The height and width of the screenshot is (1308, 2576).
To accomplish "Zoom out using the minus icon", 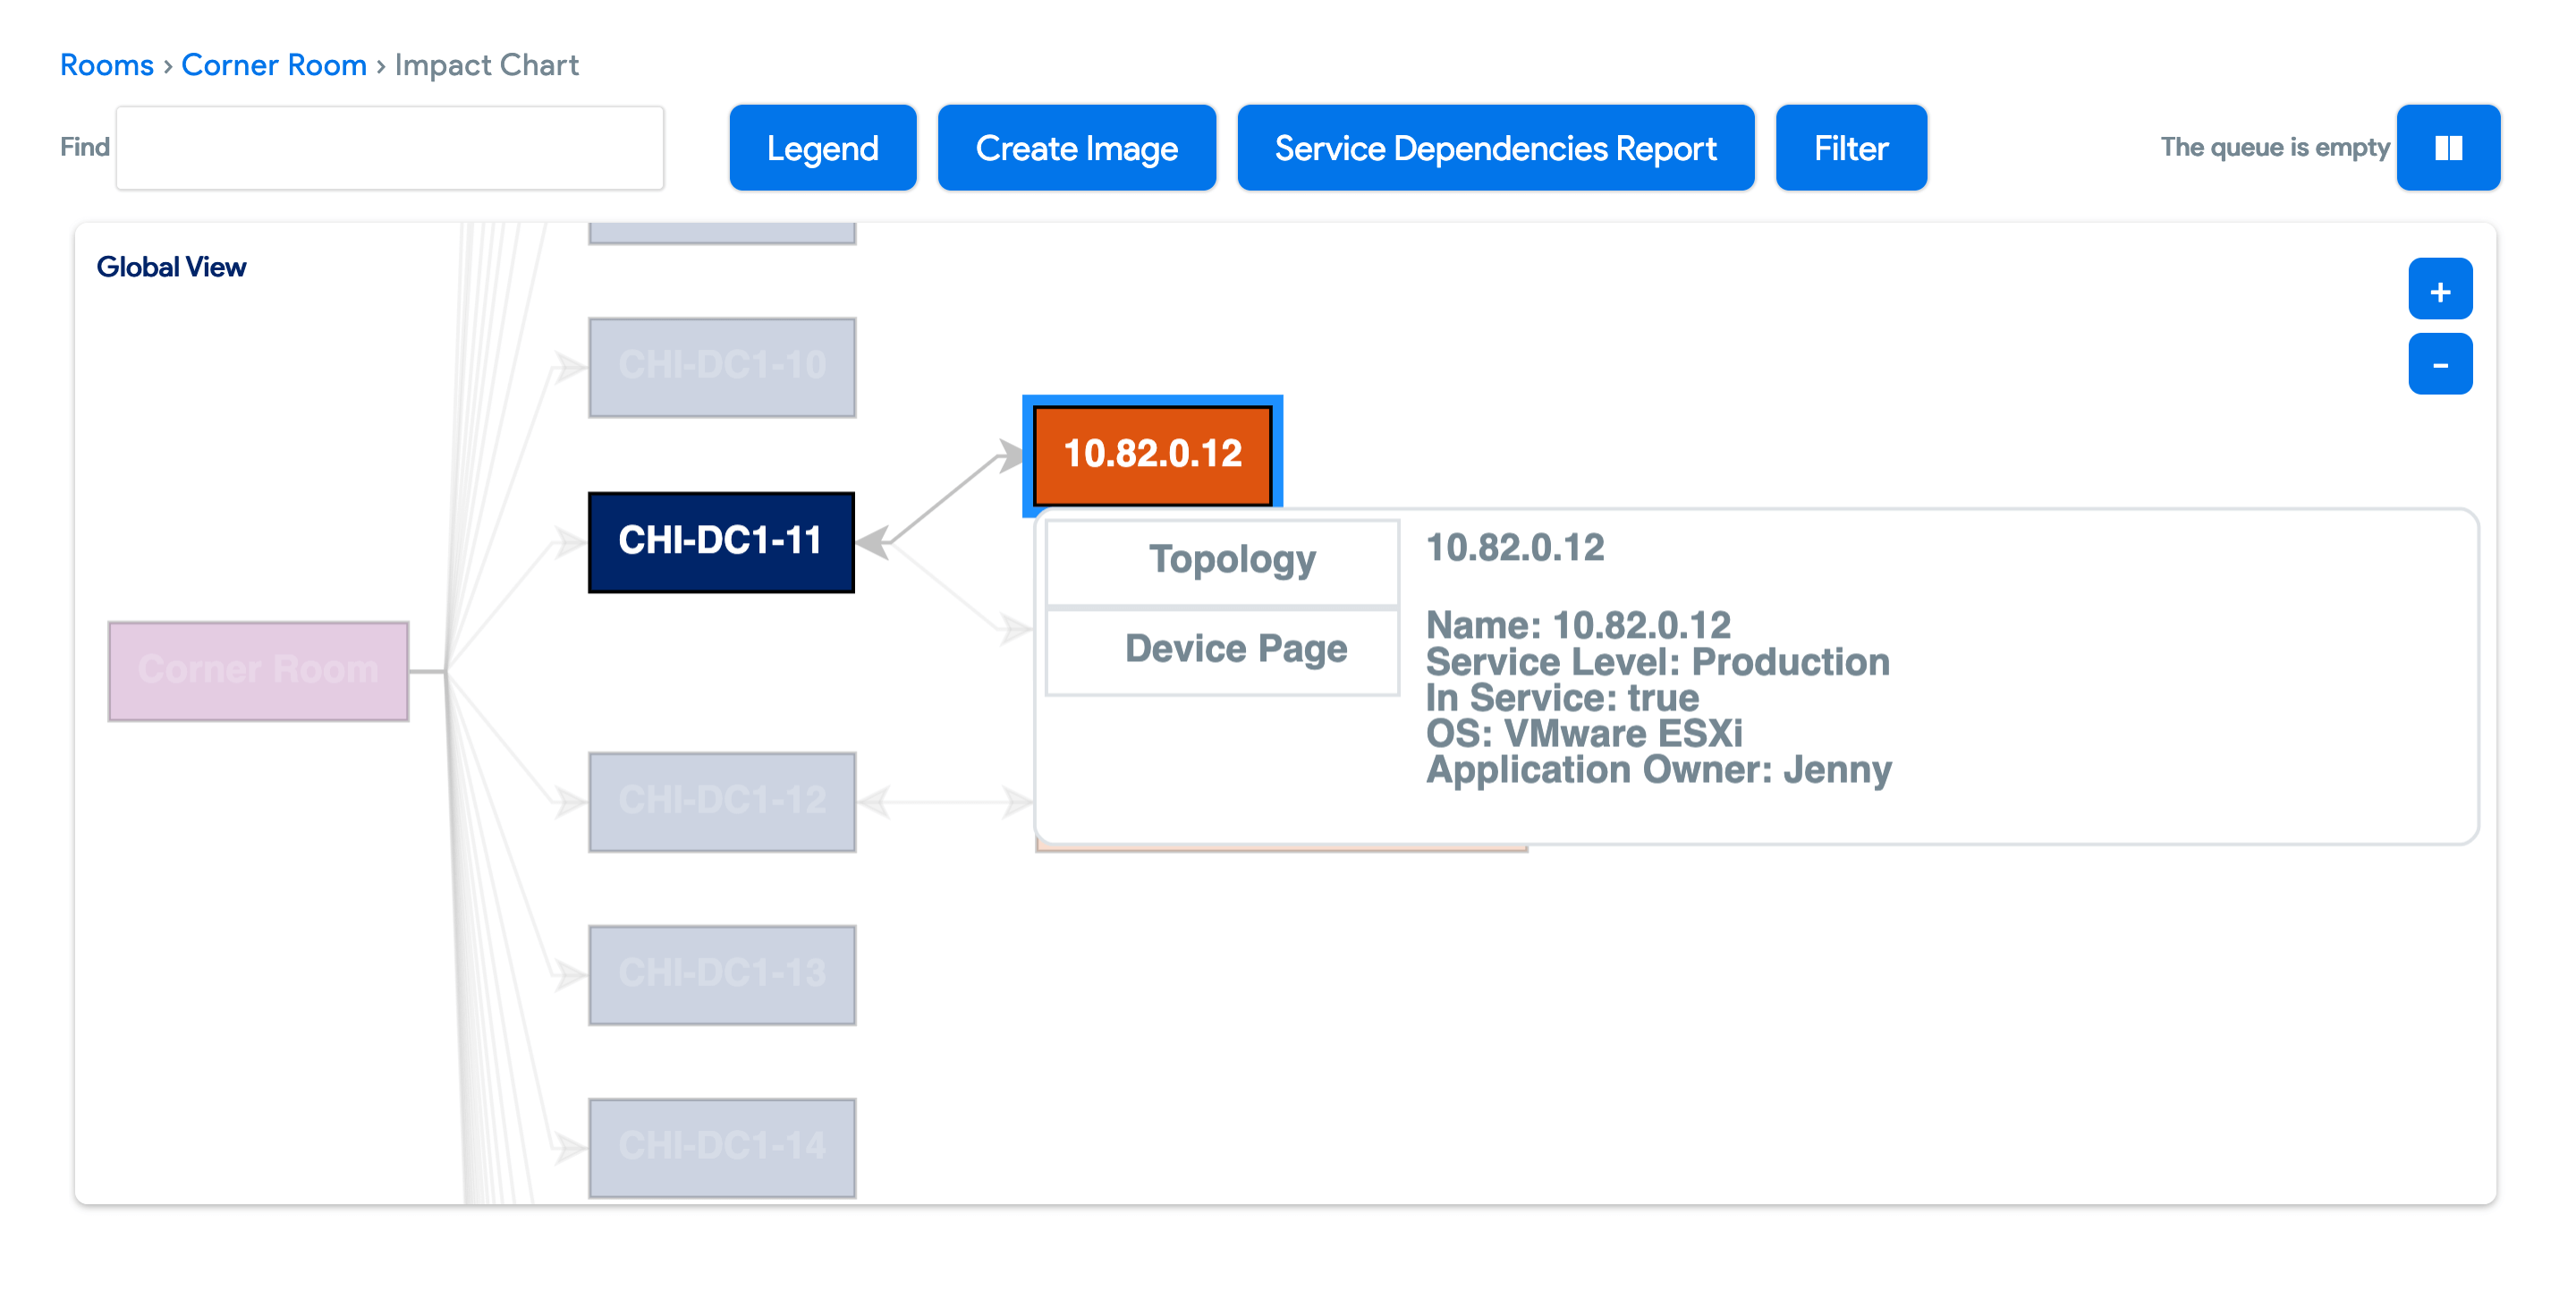I will [x=2440, y=363].
